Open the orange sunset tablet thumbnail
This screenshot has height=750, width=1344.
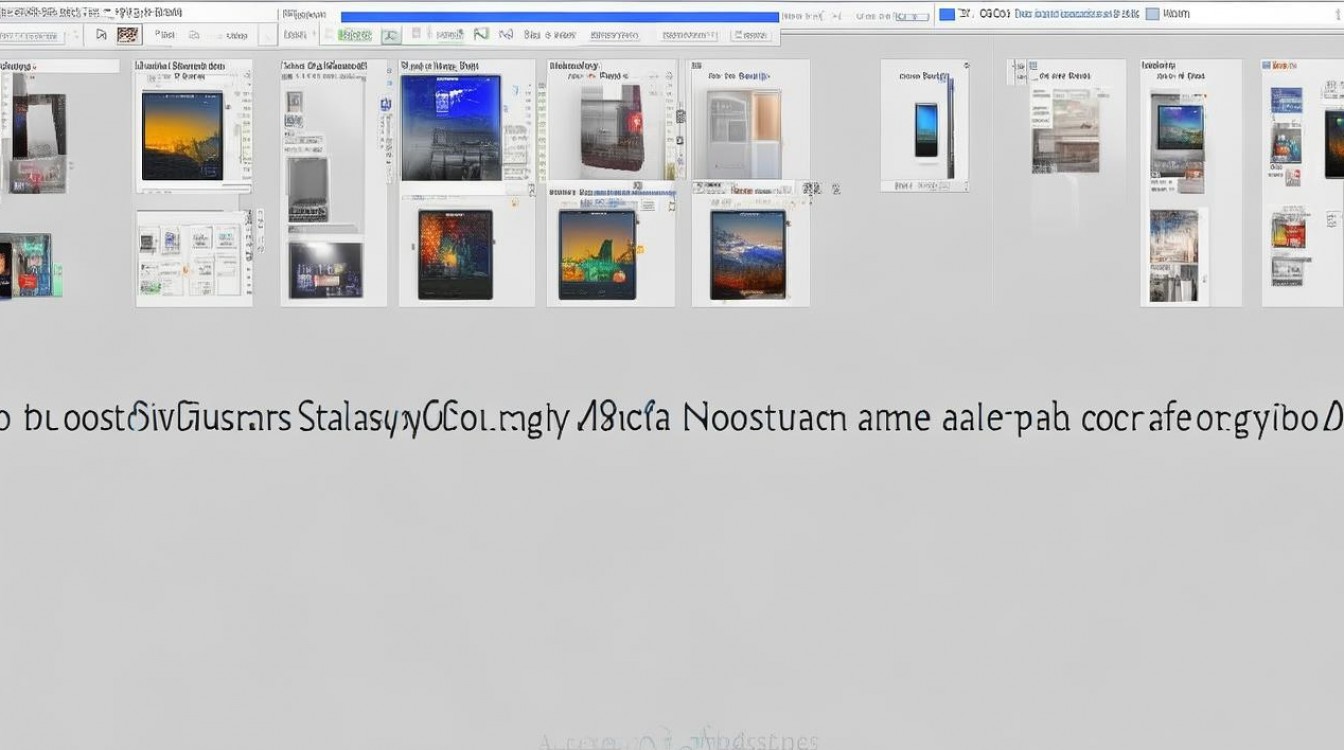pos(181,136)
